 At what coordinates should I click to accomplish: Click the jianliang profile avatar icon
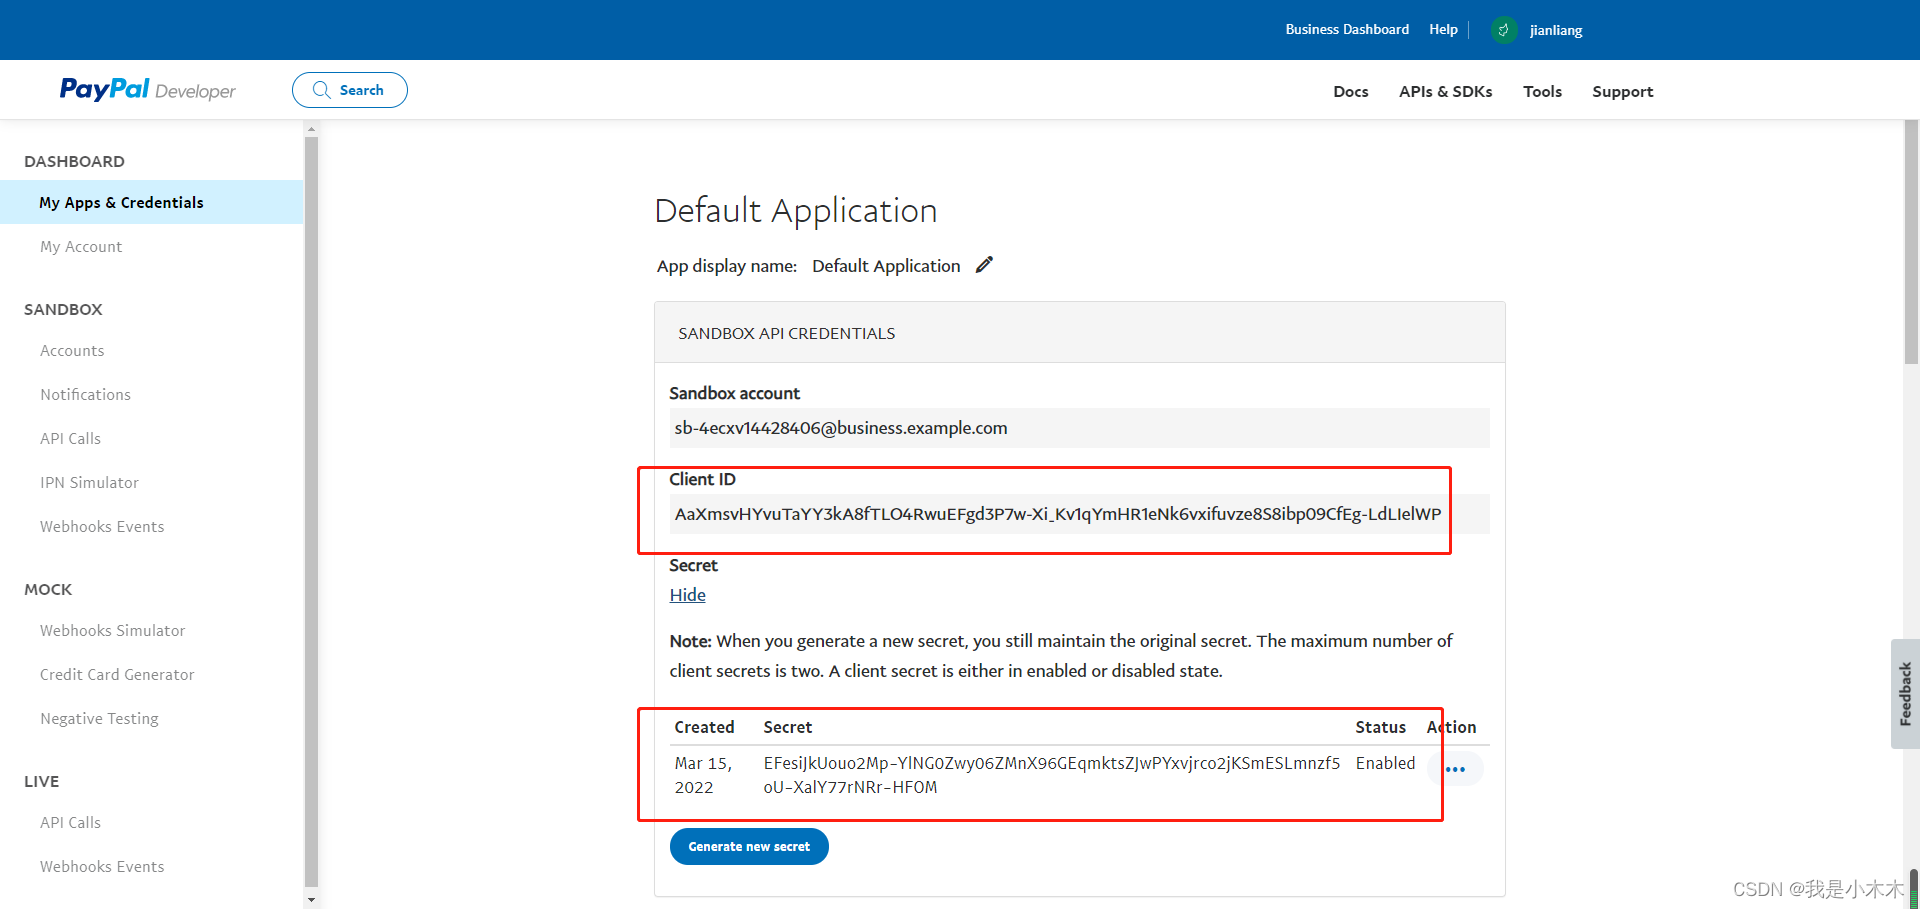[1503, 30]
